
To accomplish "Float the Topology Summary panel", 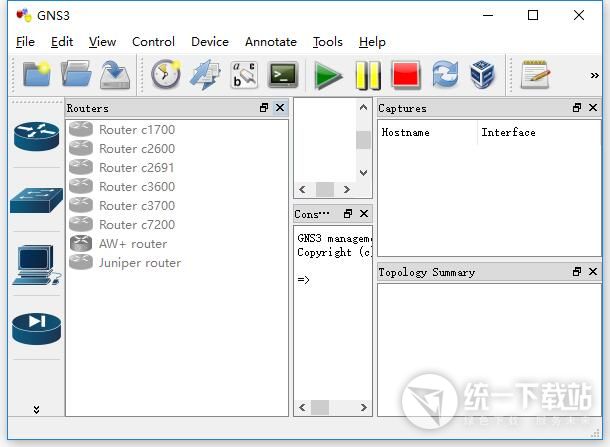I will pyautogui.click(x=577, y=272).
